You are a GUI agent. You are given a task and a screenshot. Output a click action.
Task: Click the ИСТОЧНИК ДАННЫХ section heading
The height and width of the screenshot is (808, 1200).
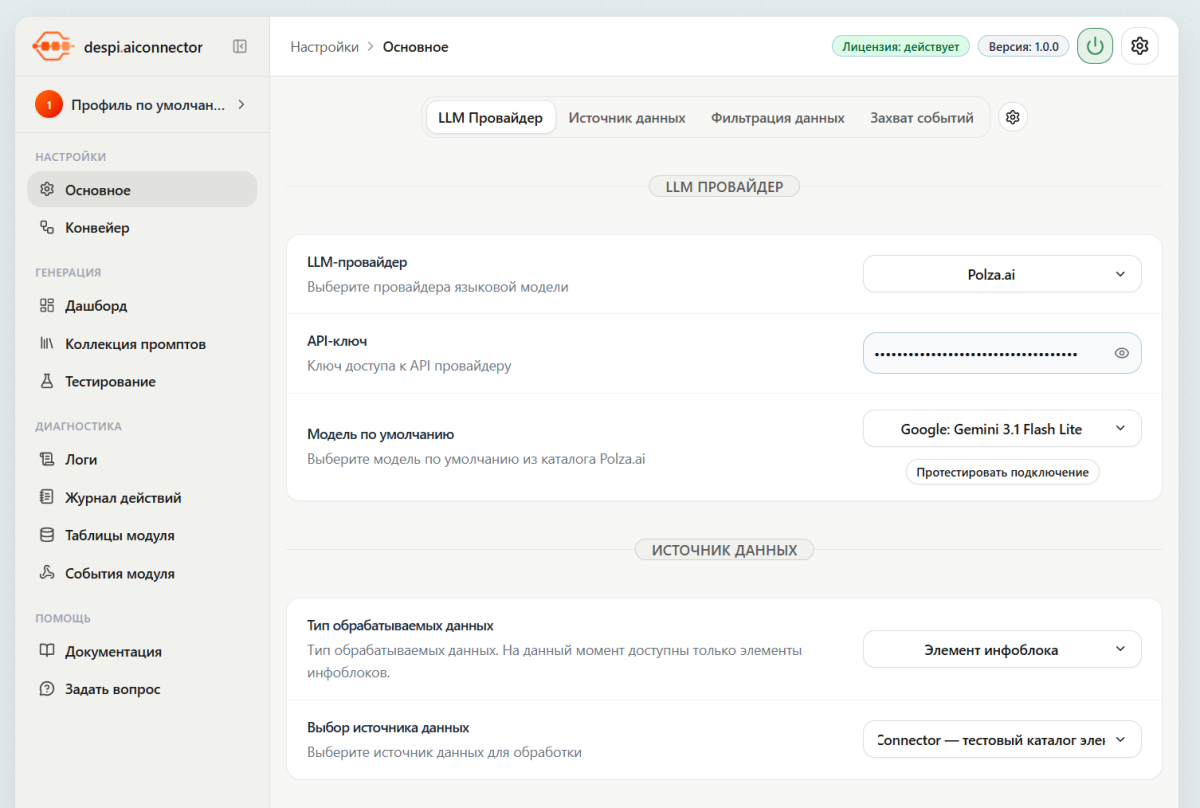pos(724,550)
